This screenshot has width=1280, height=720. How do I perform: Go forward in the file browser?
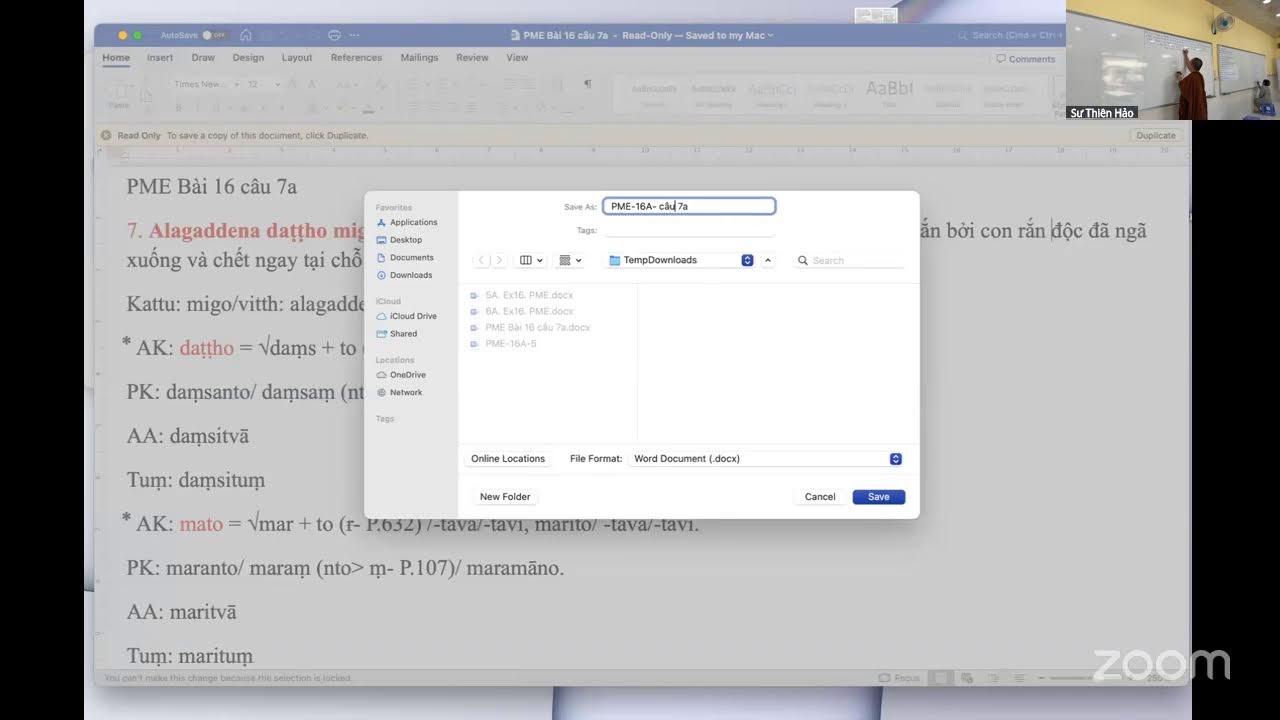(499, 260)
